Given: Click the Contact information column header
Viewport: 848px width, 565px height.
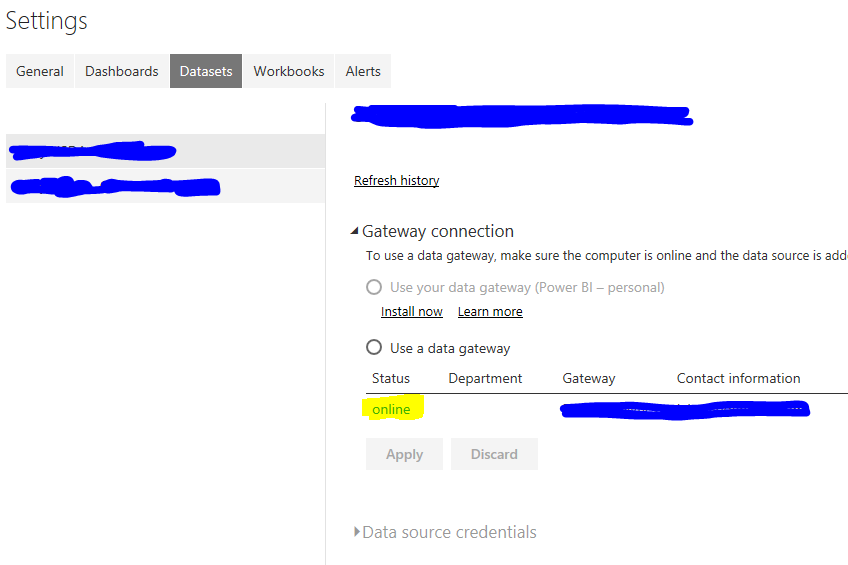Looking at the screenshot, I should [738, 378].
